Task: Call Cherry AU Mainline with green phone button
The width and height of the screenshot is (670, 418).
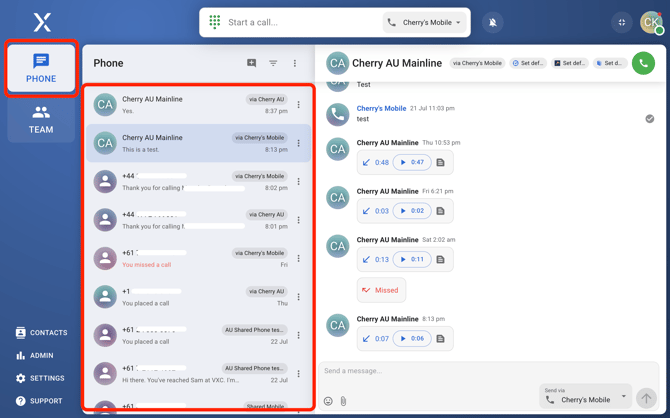Action: 643,63
